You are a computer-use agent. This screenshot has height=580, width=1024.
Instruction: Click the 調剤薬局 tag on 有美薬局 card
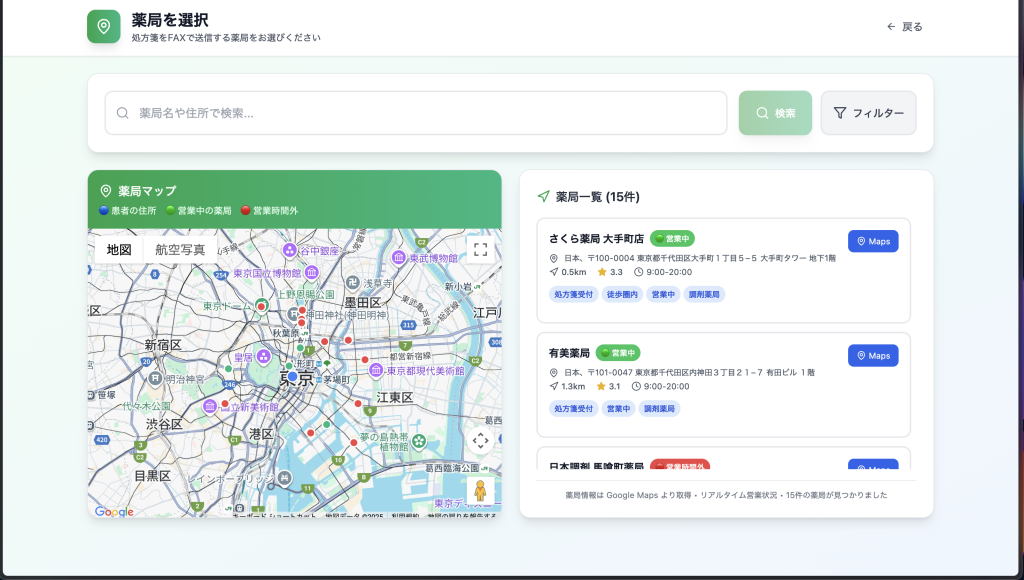659,409
